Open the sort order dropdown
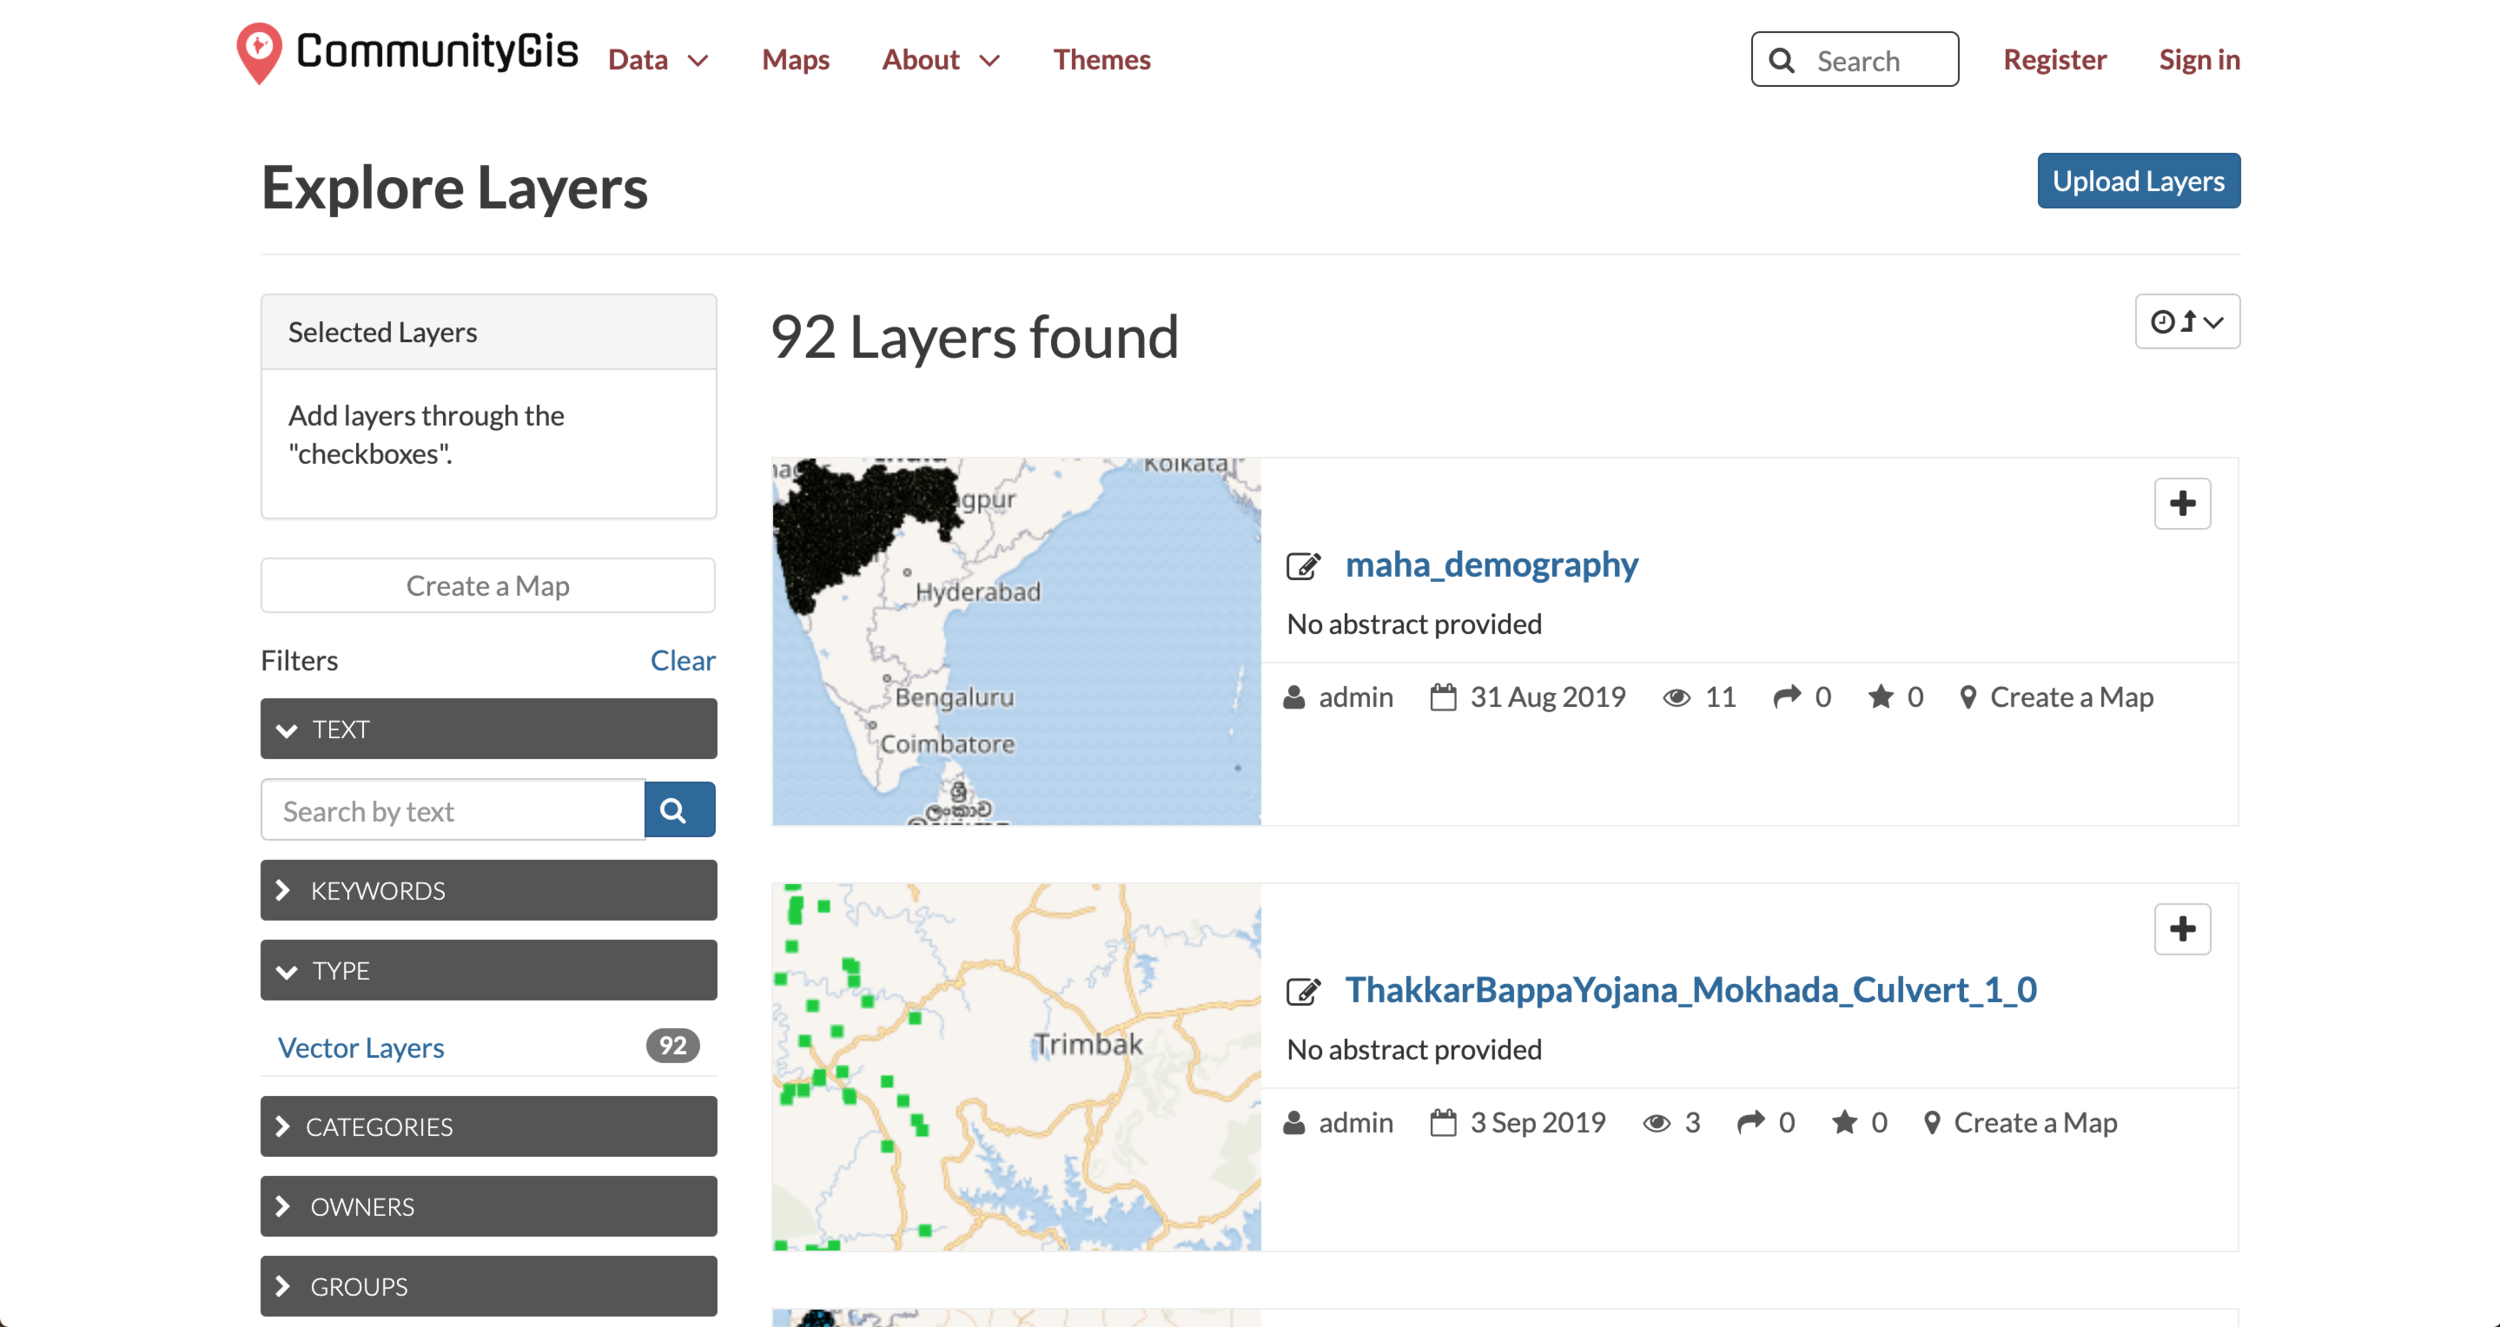The width and height of the screenshot is (2500, 1327). coord(2187,322)
